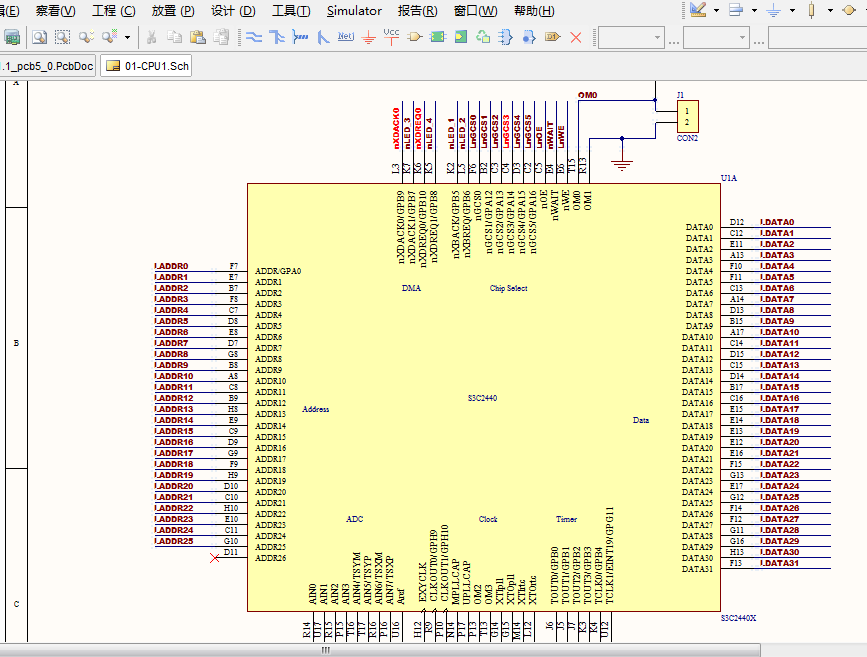This screenshot has width=867, height=657.
Task: Click the Paste clipboard icon
Action: 198,37
